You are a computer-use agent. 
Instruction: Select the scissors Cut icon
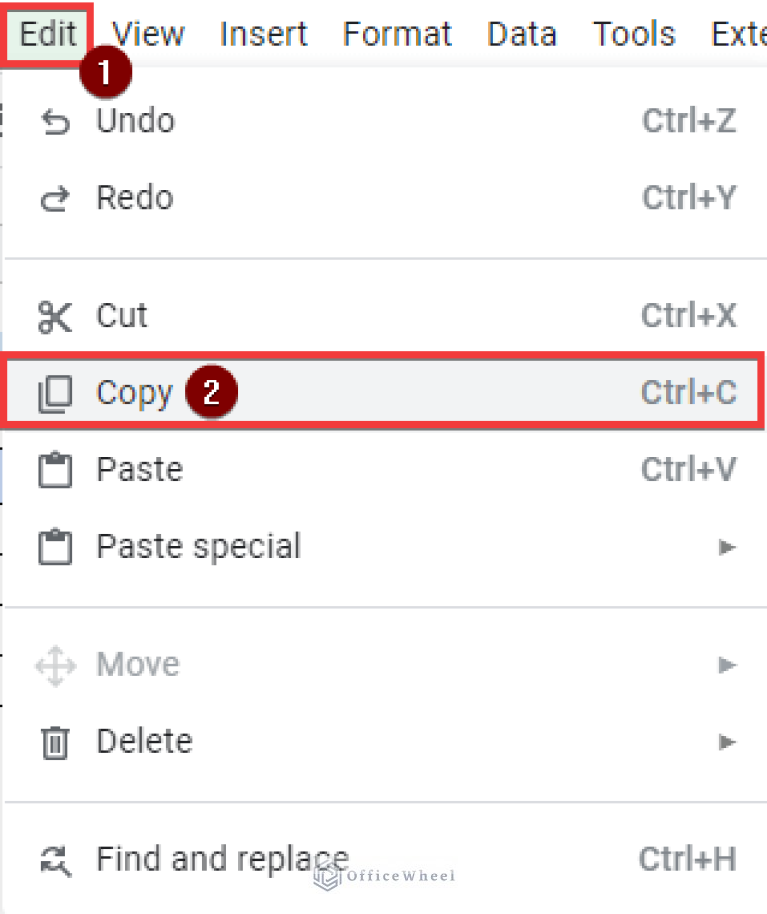(55, 315)
